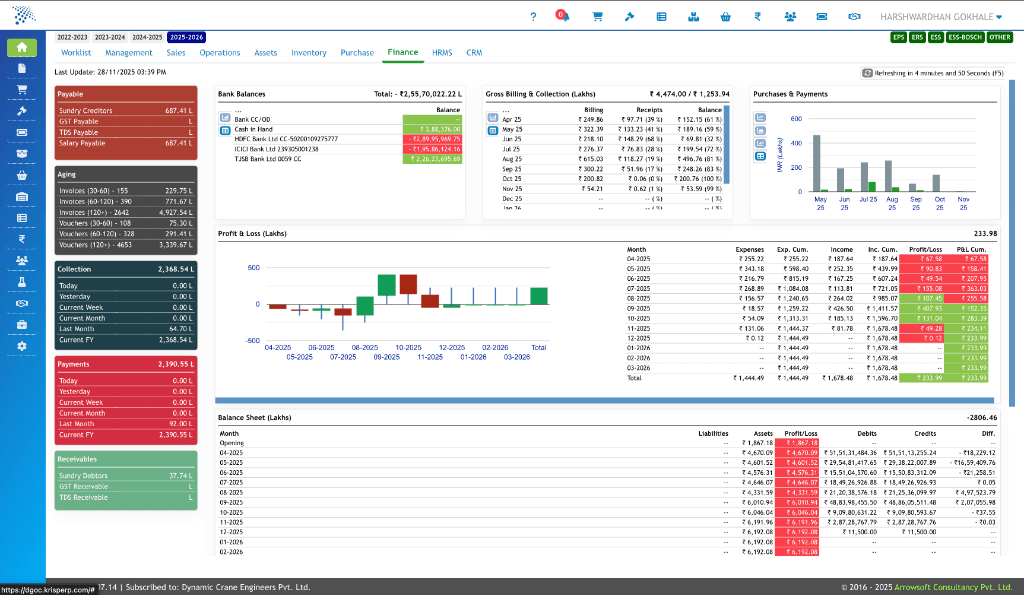Open the employees group icon in top toolbar
The image size is (1024, 595).
(790, 16)
